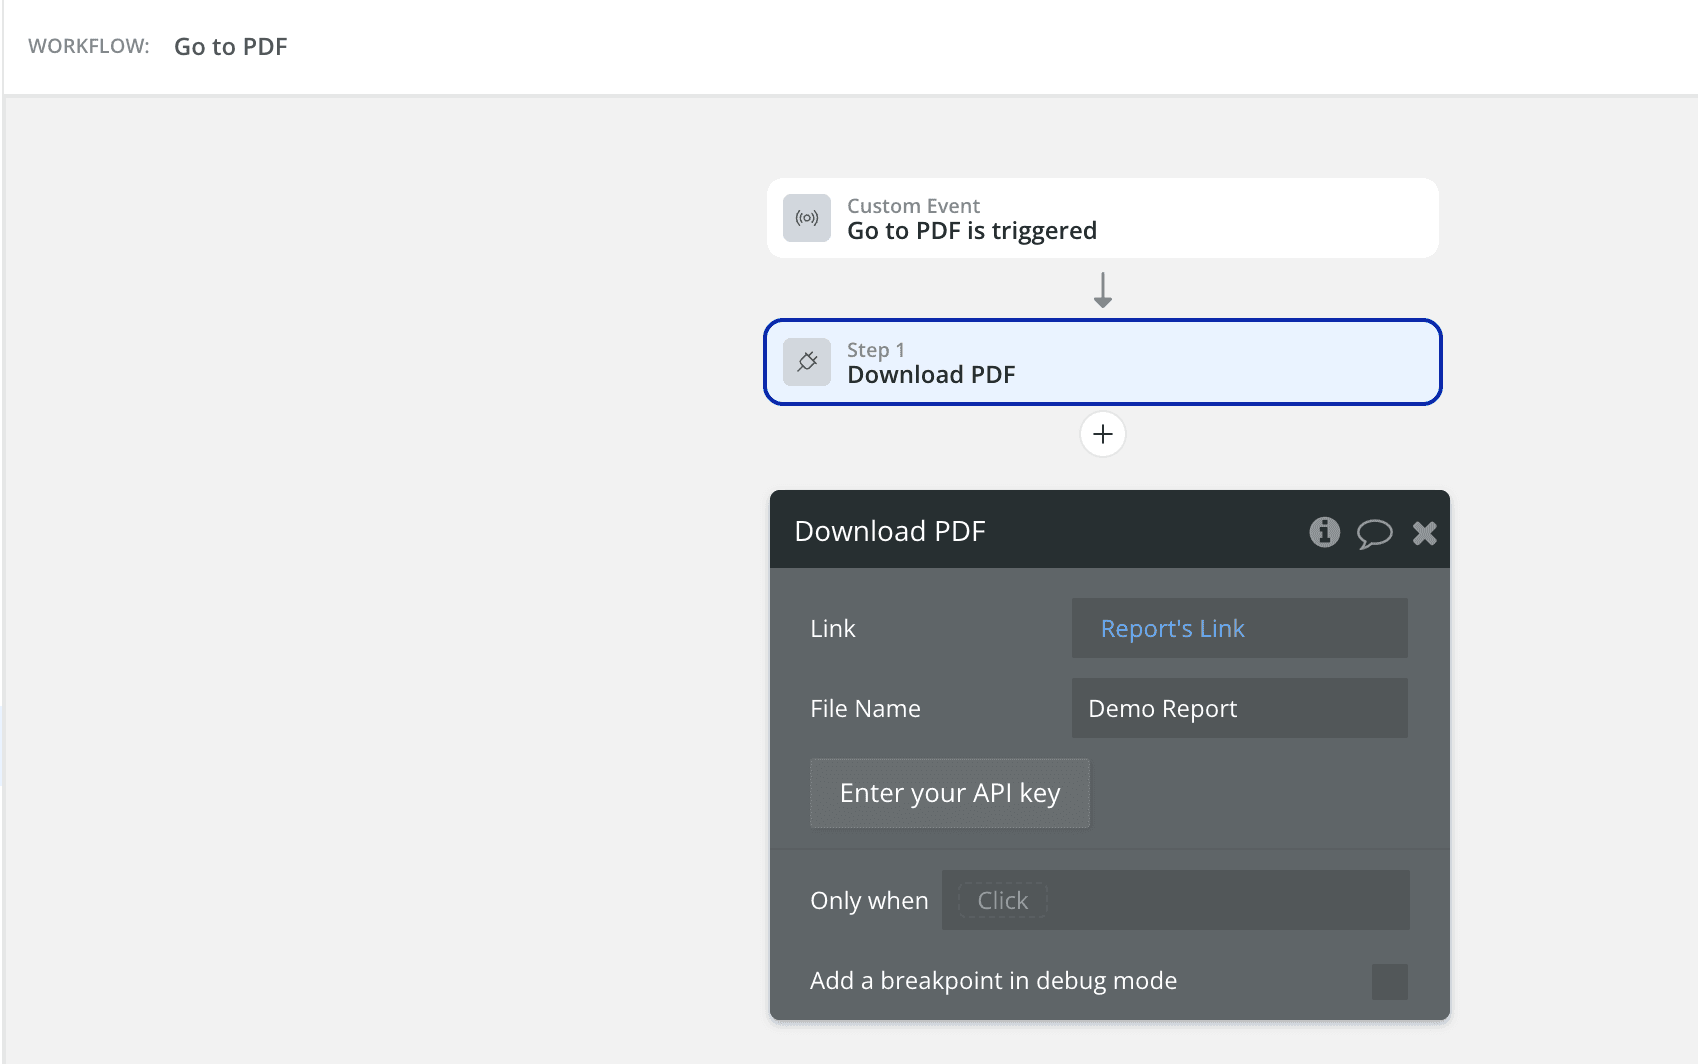The image size is (1698, 1064).
Task: Select the Step 1 Download PDF action
Action: (1102, 362)
